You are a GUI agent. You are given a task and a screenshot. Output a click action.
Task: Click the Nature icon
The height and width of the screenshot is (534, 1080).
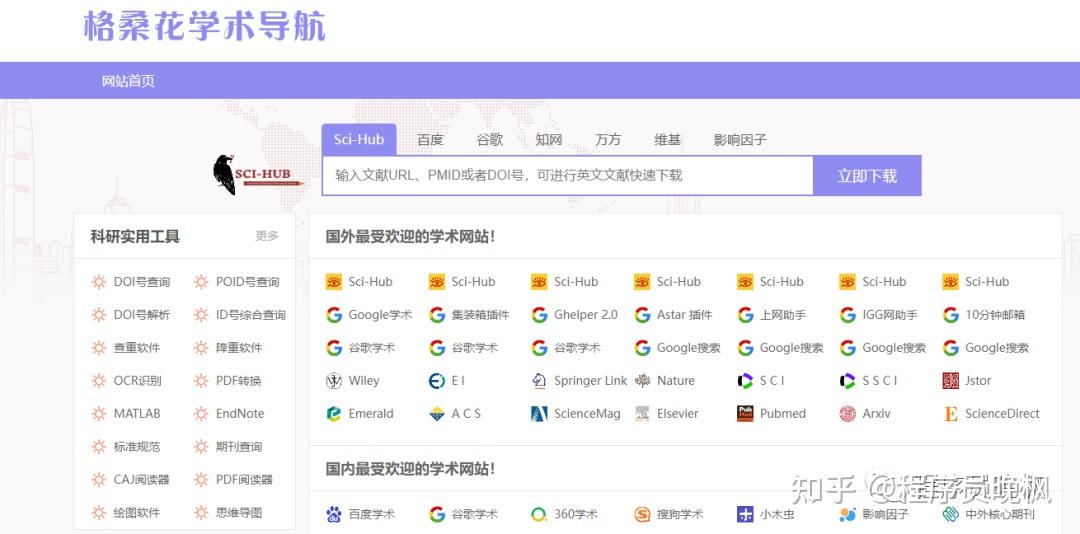tap(643, 381)
